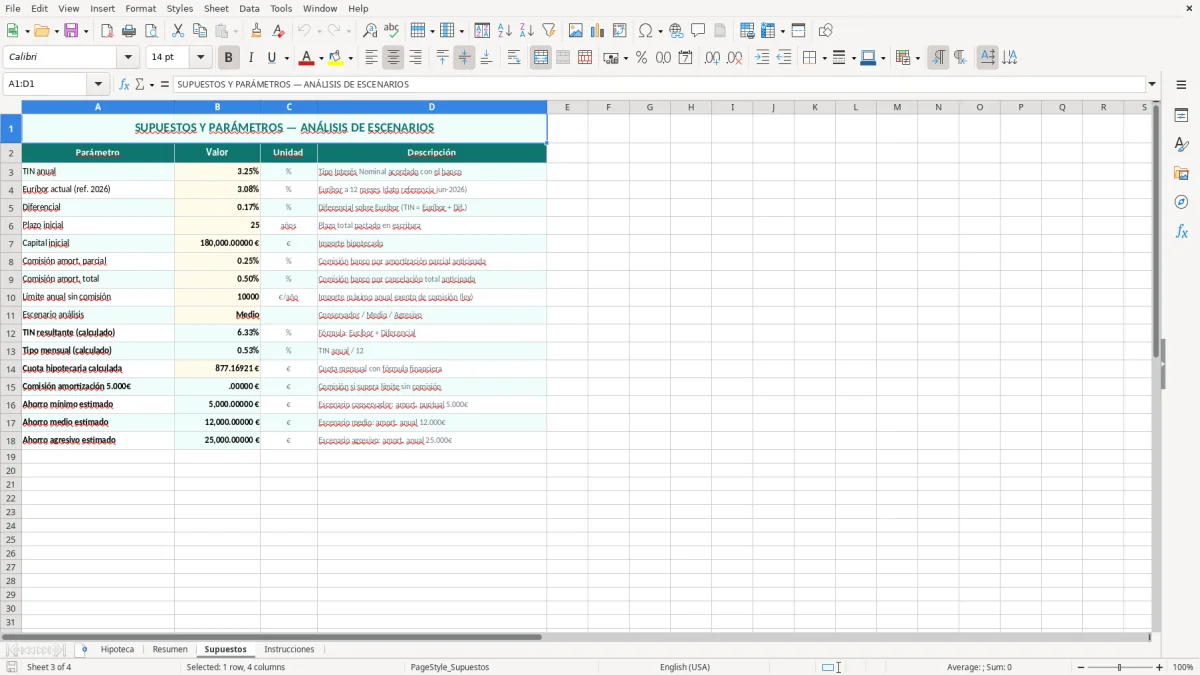The width and height of the screenshot is (1200, 675).
Task: Toggle Bold formatting
Action: coord(229,58)
